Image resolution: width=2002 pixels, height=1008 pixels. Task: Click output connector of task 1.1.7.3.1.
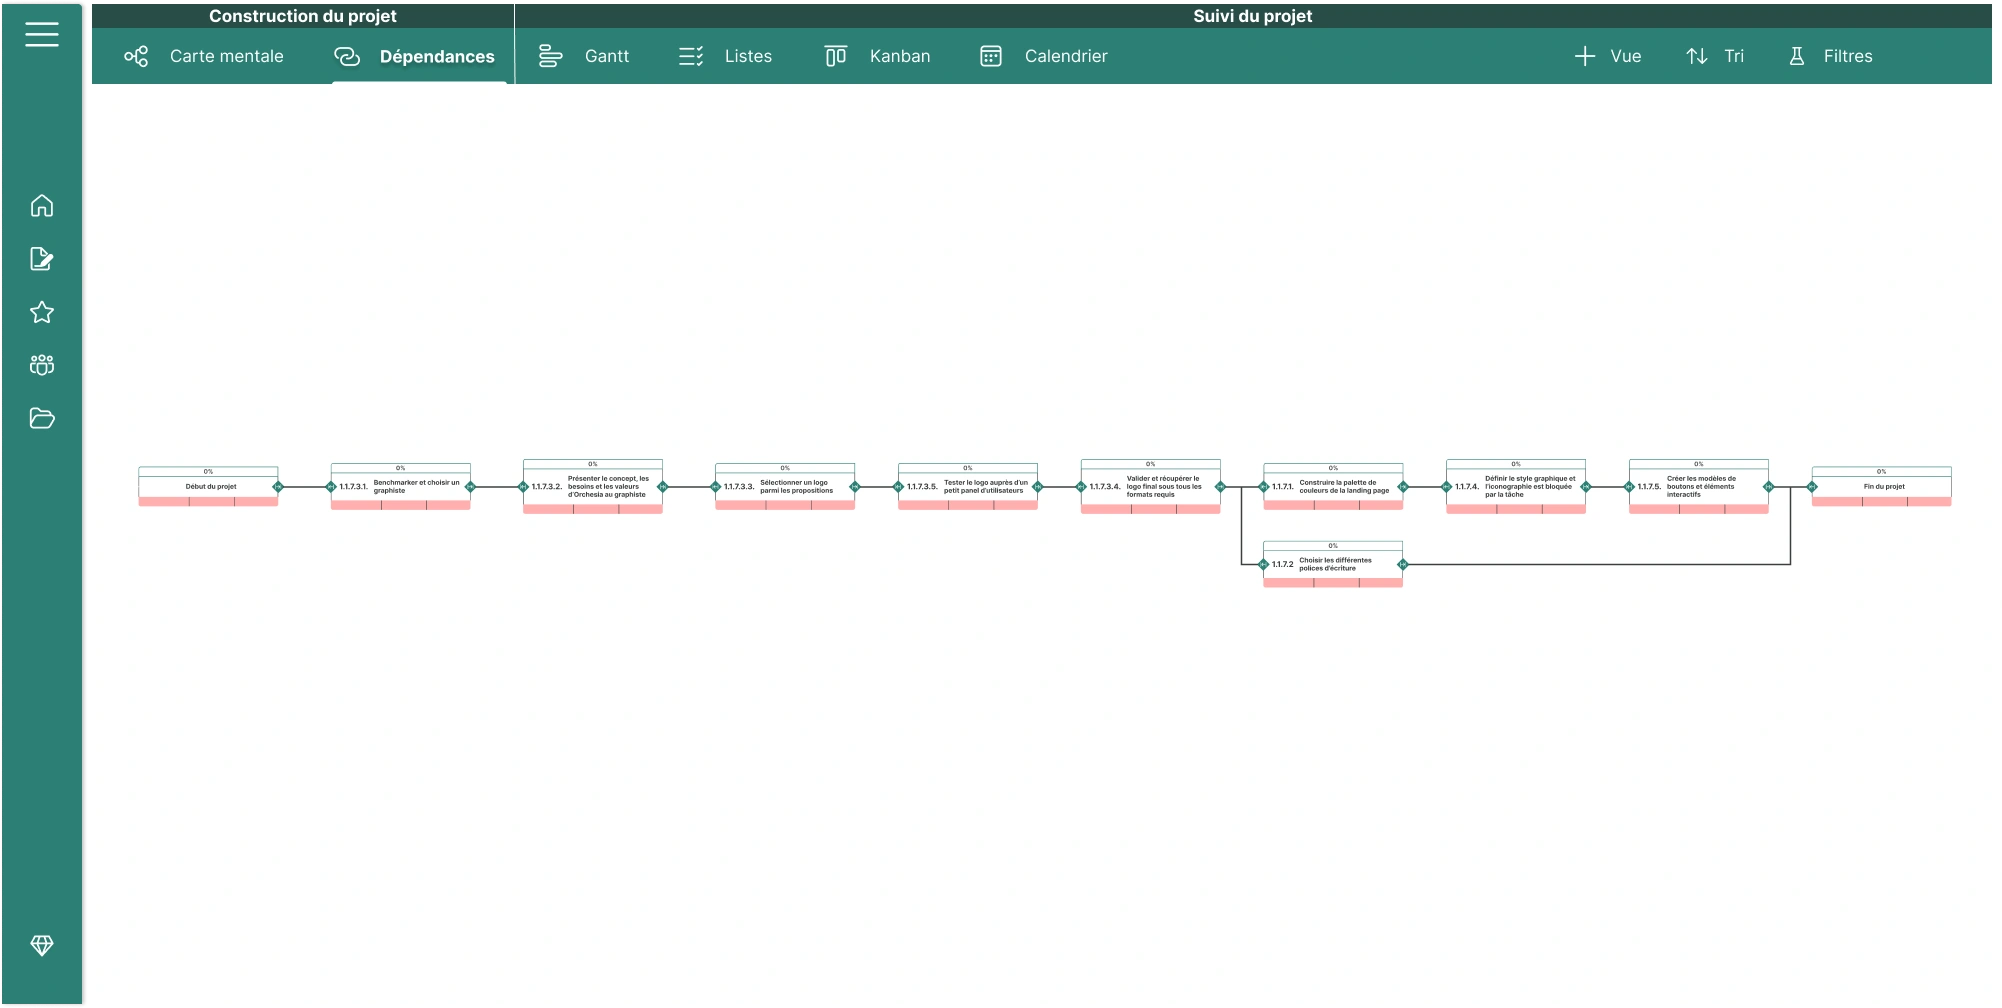(x=470, y=487)
